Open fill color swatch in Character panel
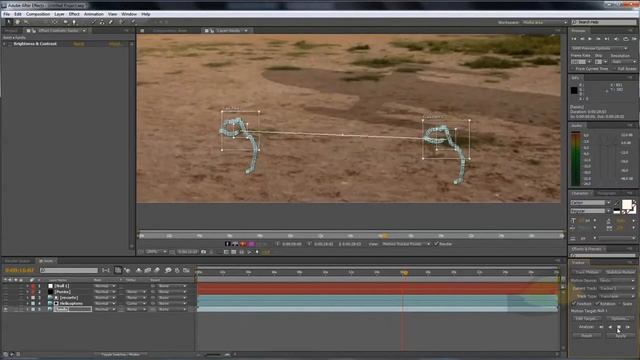Screen dimensions: 640x360 pos(627,204)
